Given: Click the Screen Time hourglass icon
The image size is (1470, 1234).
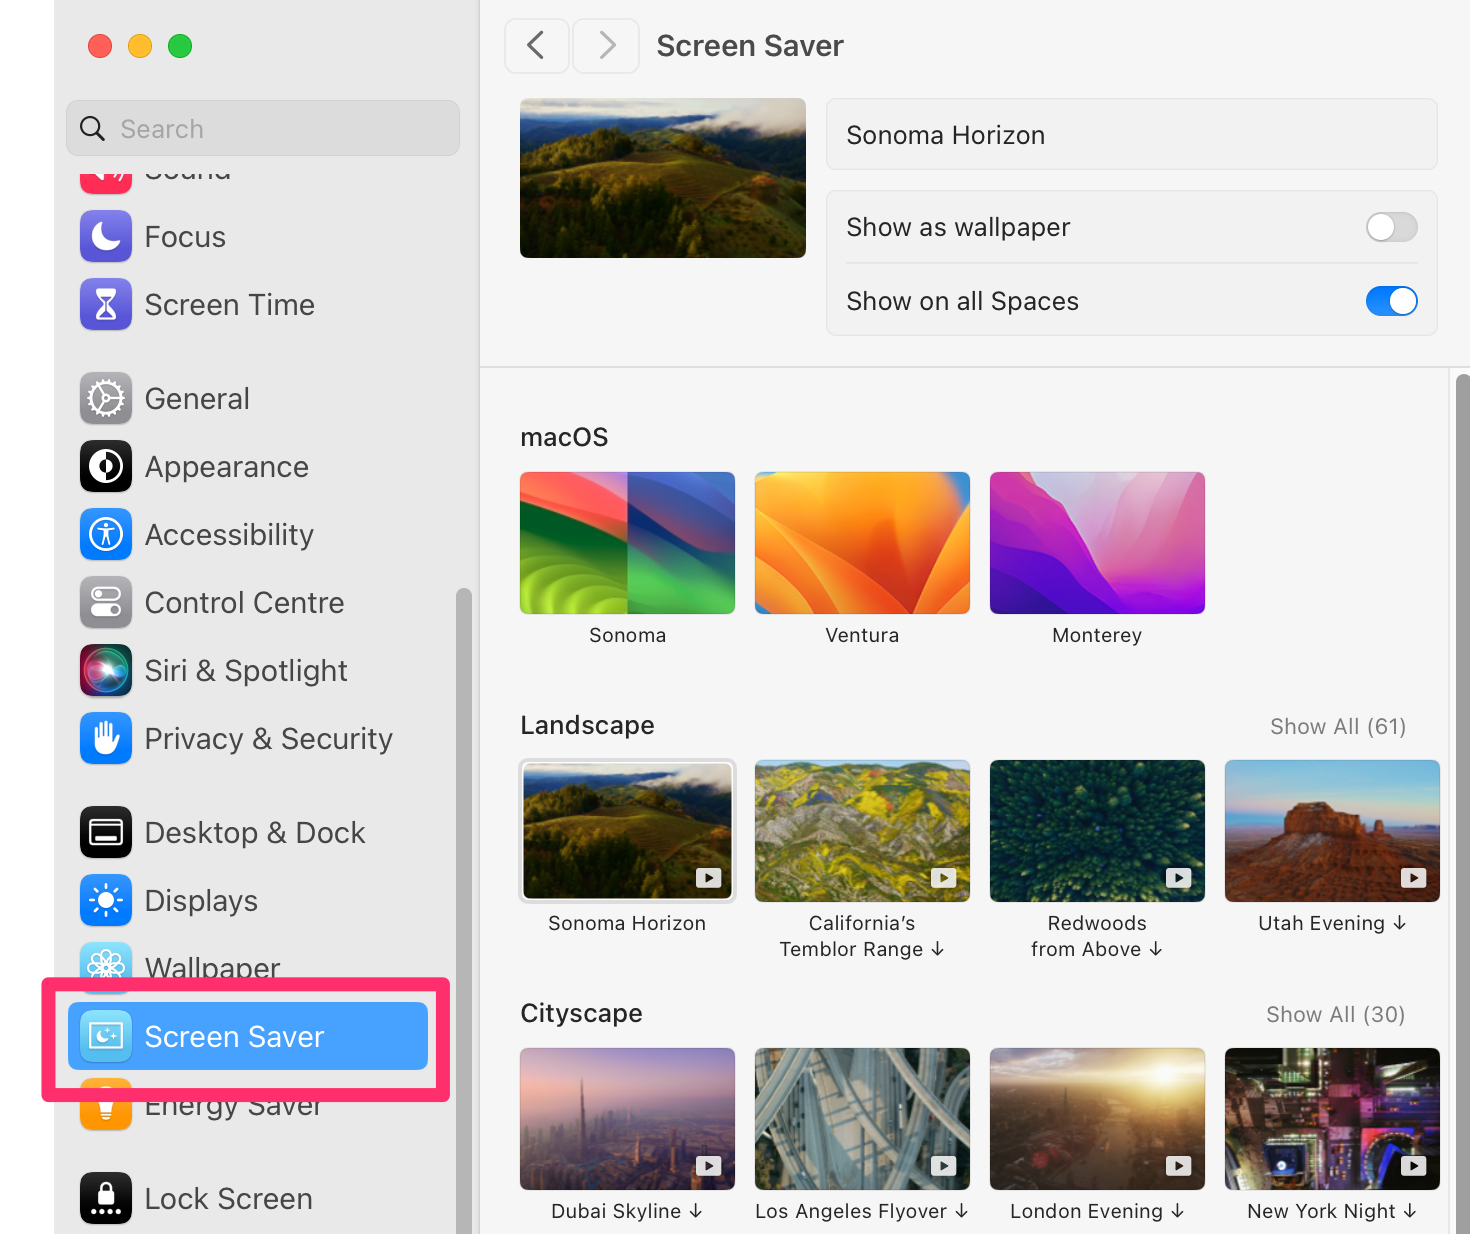Looking at the screenshot, I should tap(106, 304).
